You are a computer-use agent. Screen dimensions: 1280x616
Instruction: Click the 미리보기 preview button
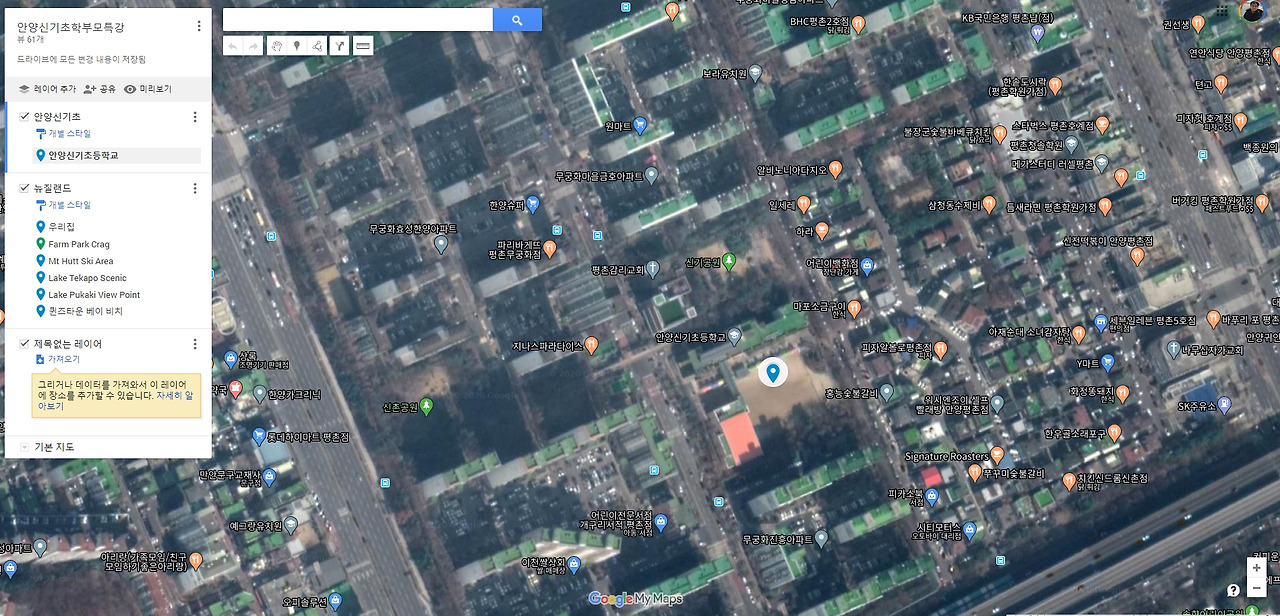pyautogui.click(x=148, y=89)
